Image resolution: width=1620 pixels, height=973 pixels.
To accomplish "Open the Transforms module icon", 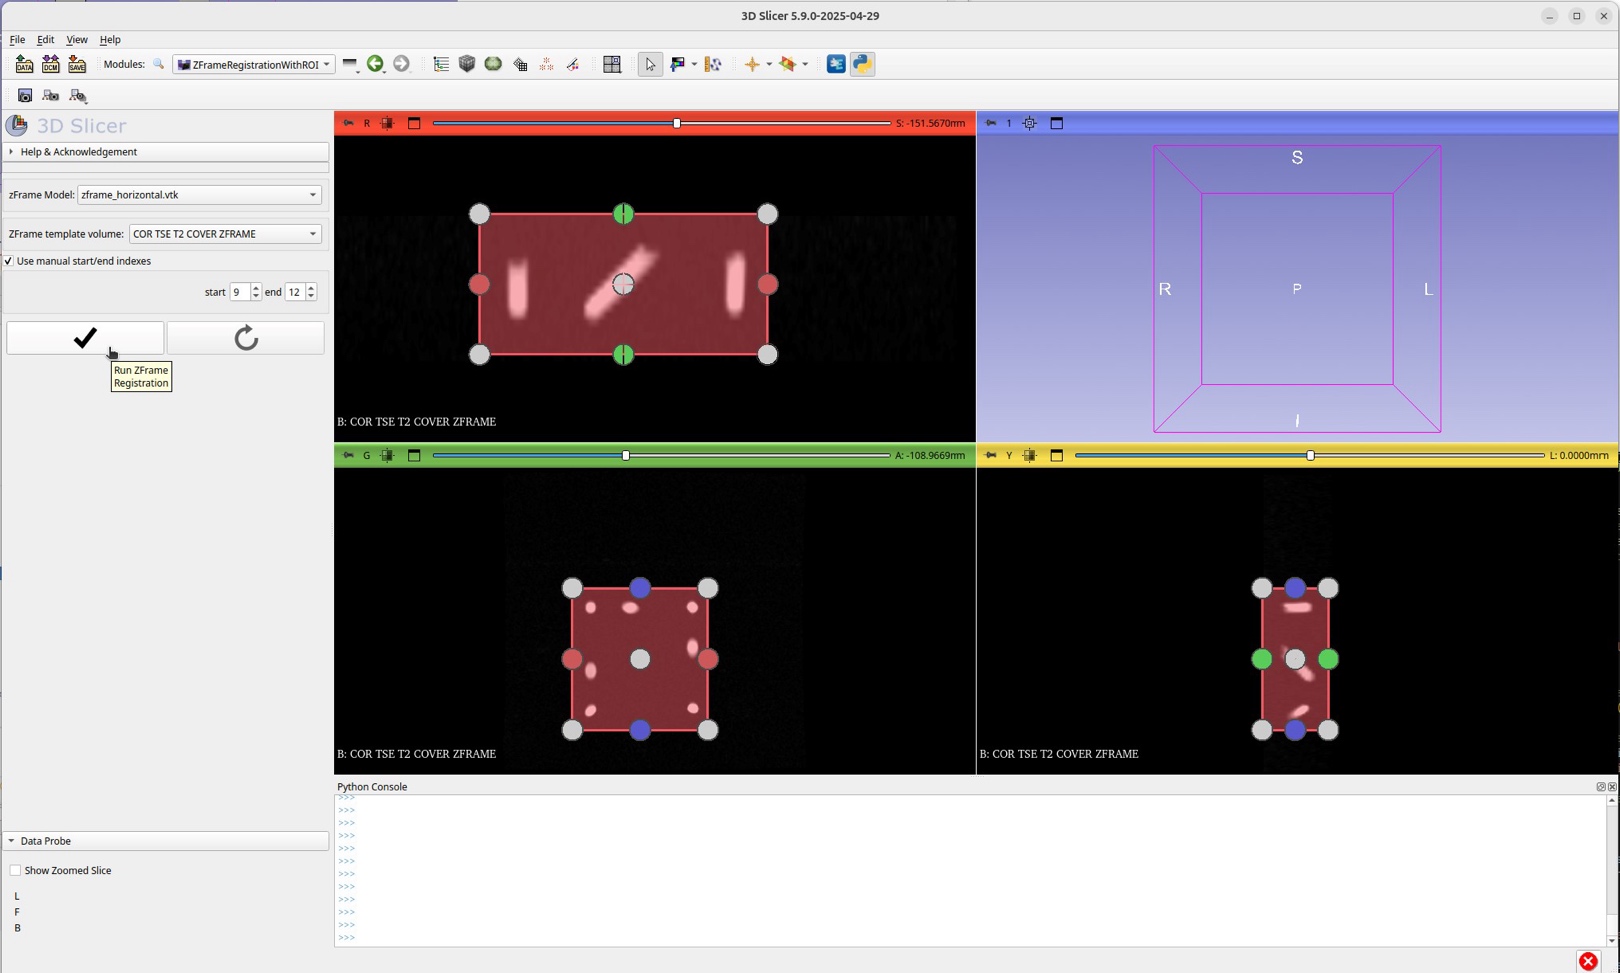I will point(520,64).
